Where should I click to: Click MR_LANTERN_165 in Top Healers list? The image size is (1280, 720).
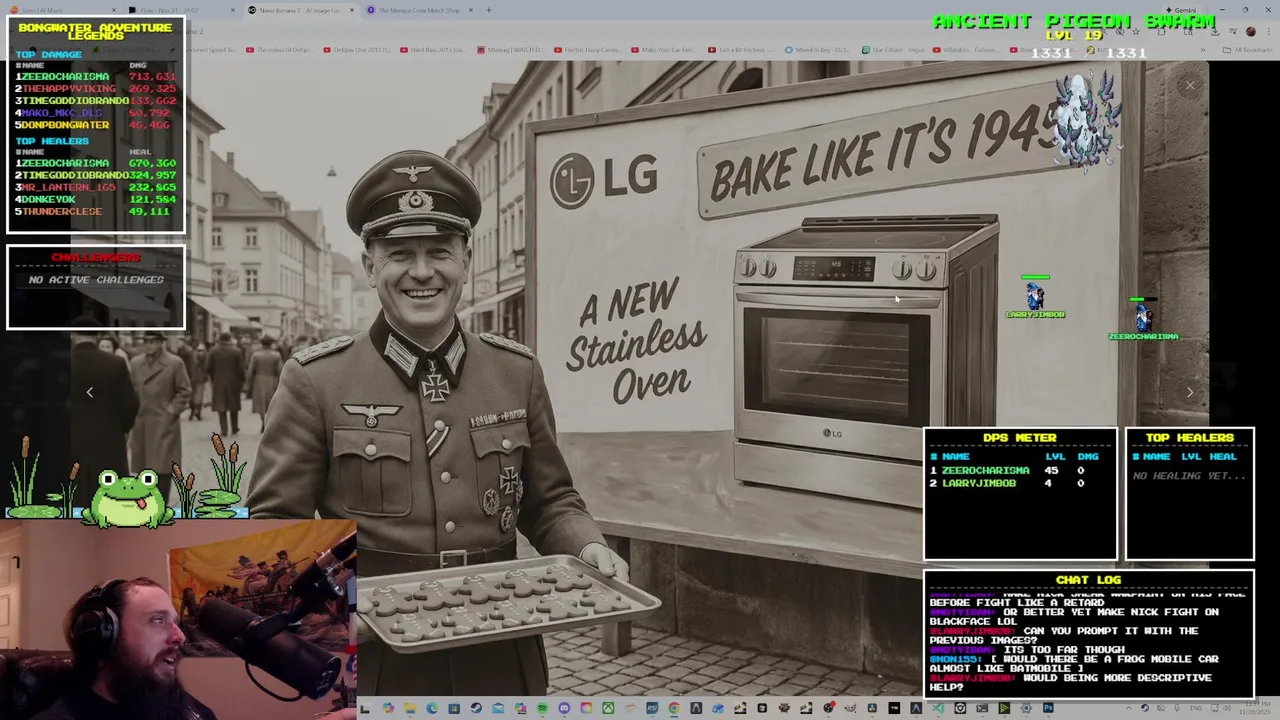pyautogui.click(x=68, y=187)
